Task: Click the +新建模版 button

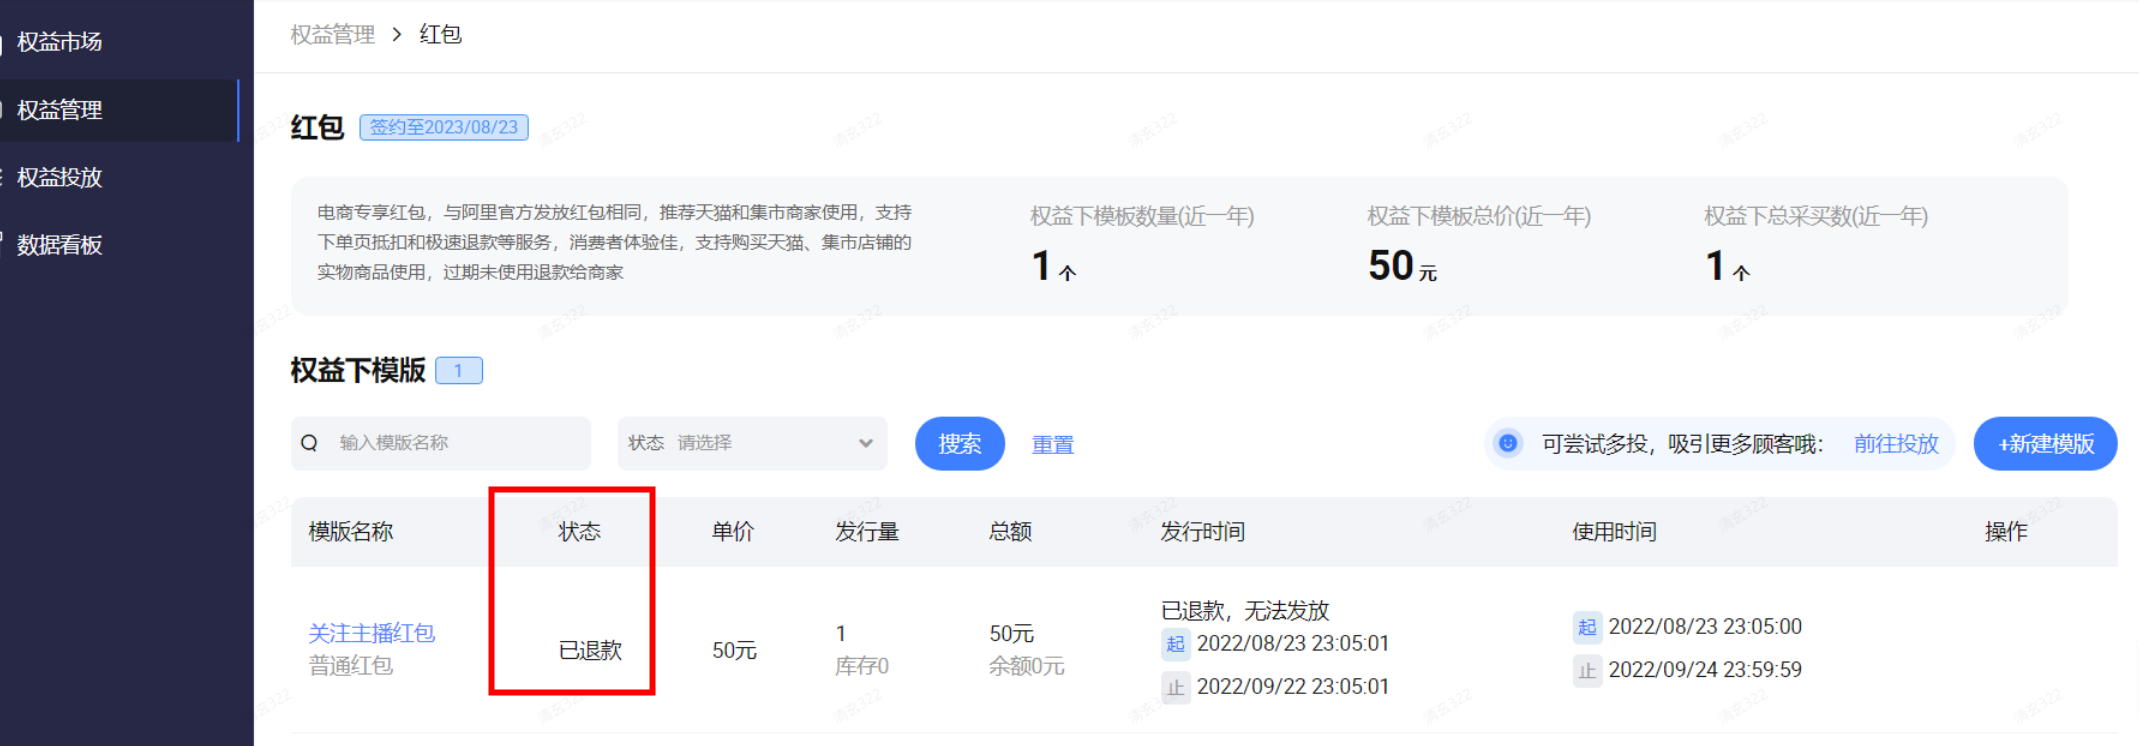Action: pos(2046,444)
